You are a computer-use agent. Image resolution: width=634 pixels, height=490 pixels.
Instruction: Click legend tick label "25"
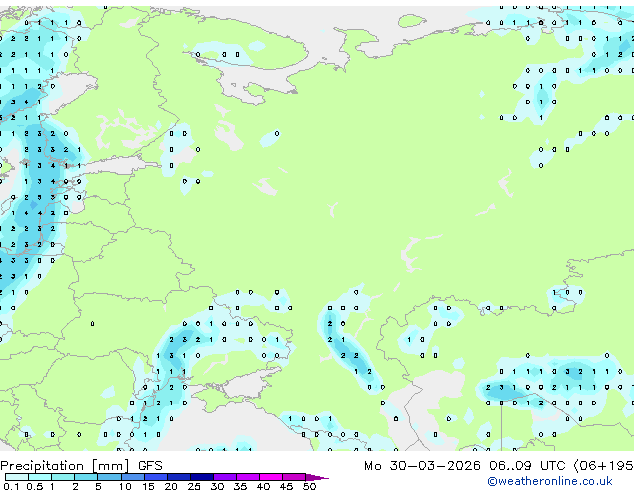[x=194, y=486]
